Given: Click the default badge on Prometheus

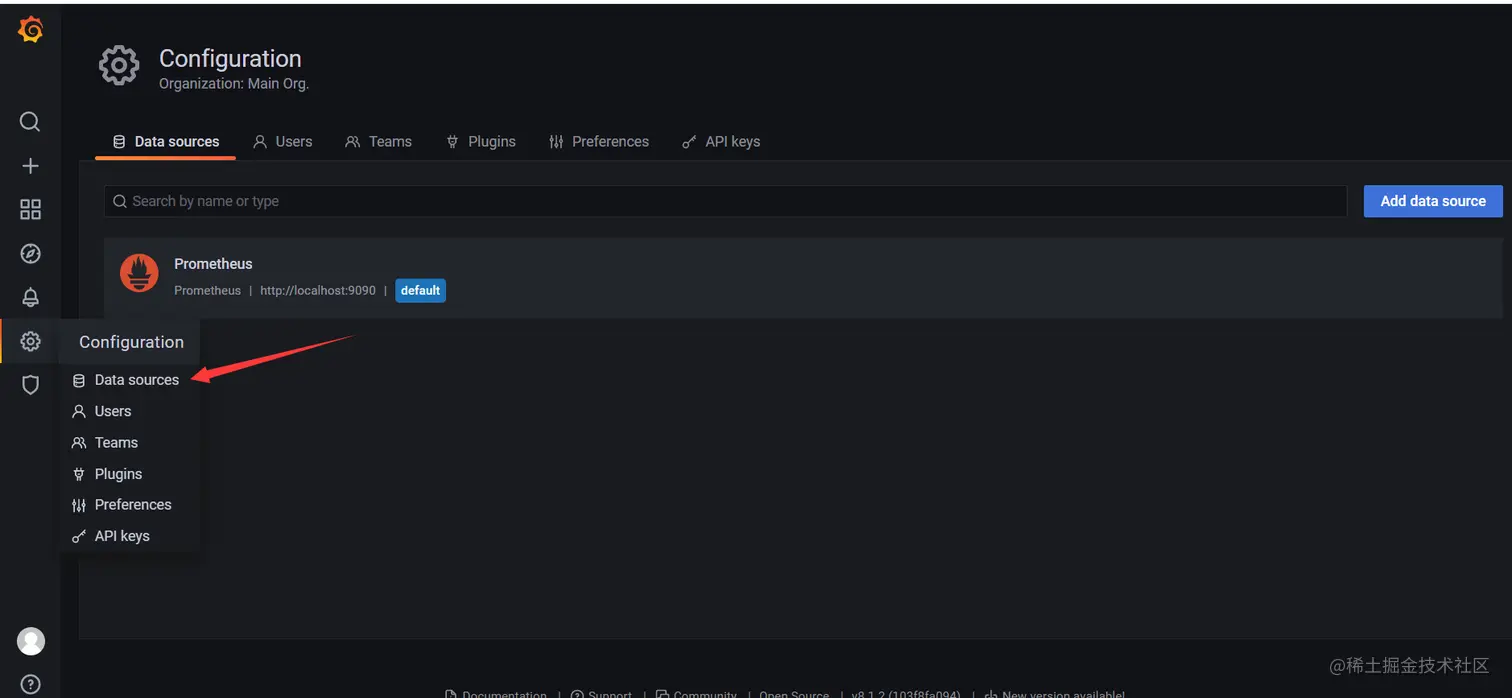Looking at the screenshot, I should tap(420, 290).
